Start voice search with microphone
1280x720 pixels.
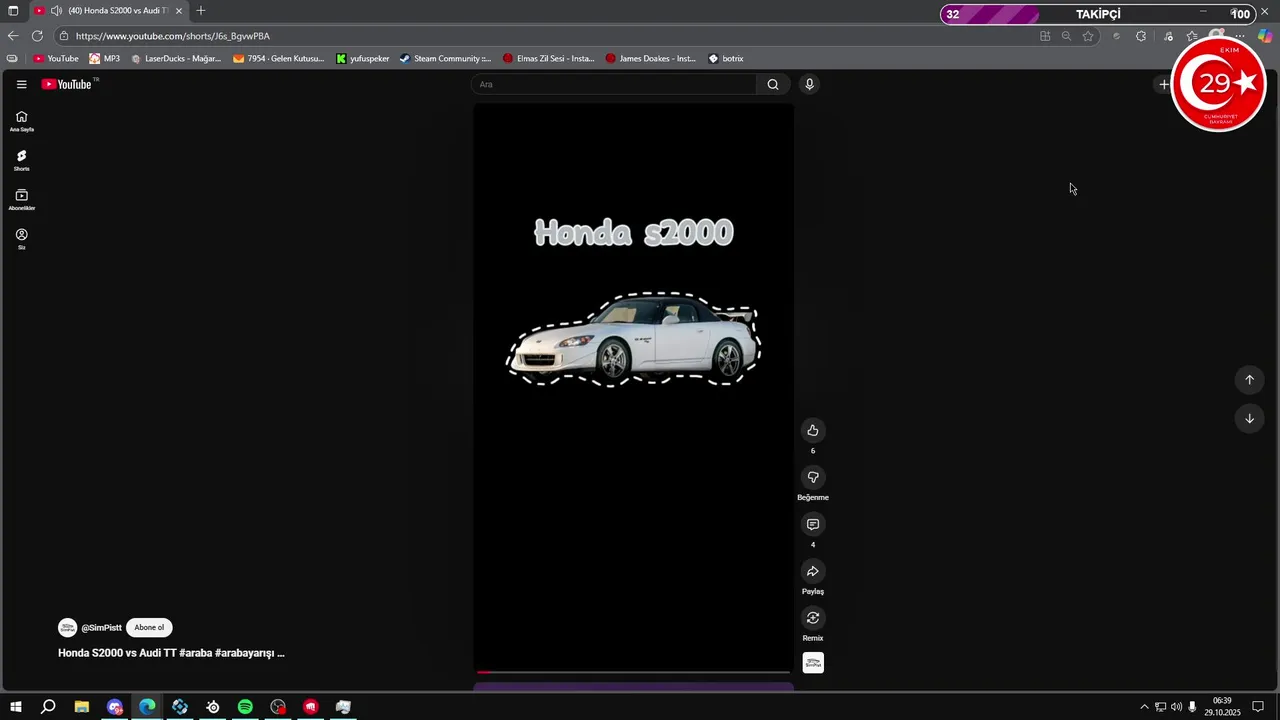[x=809, y=84]
